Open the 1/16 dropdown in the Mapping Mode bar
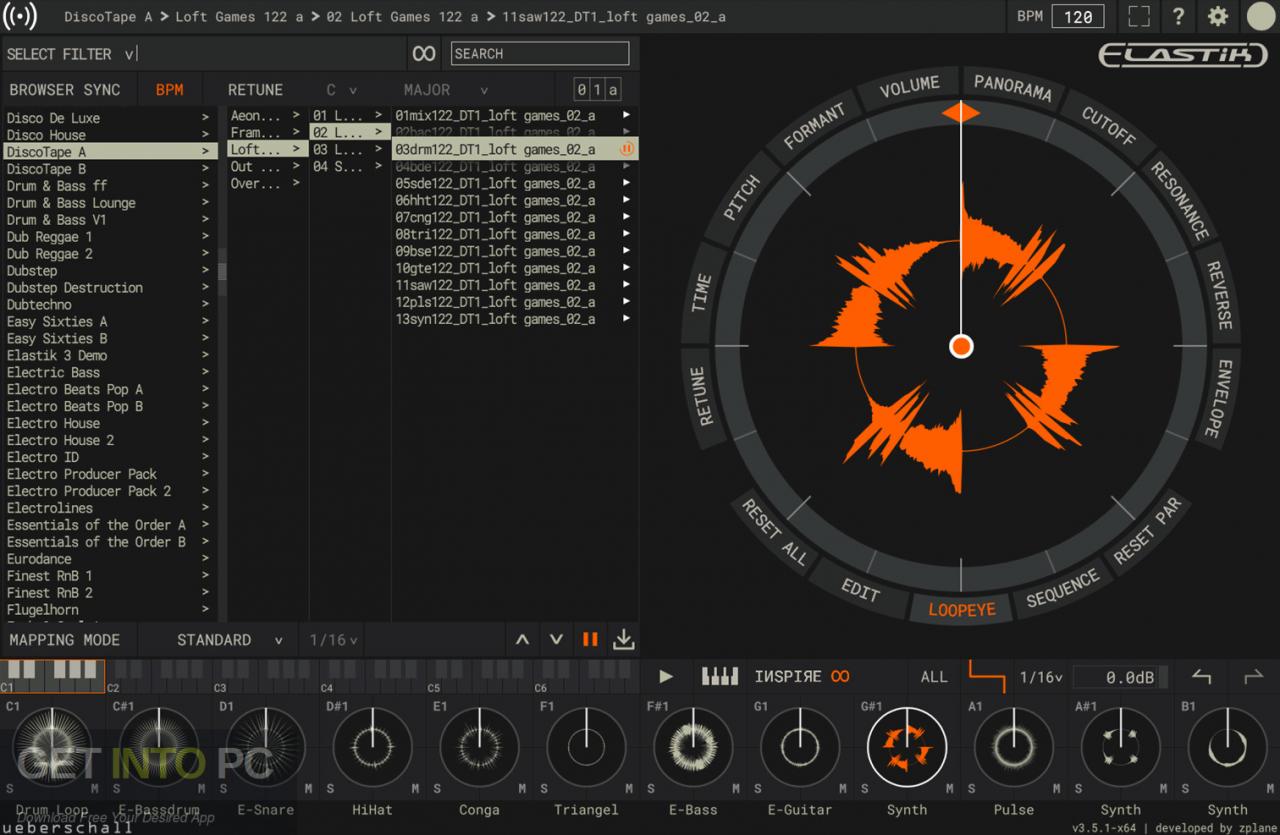This screenshot has height=835, width=1280. 333,640
